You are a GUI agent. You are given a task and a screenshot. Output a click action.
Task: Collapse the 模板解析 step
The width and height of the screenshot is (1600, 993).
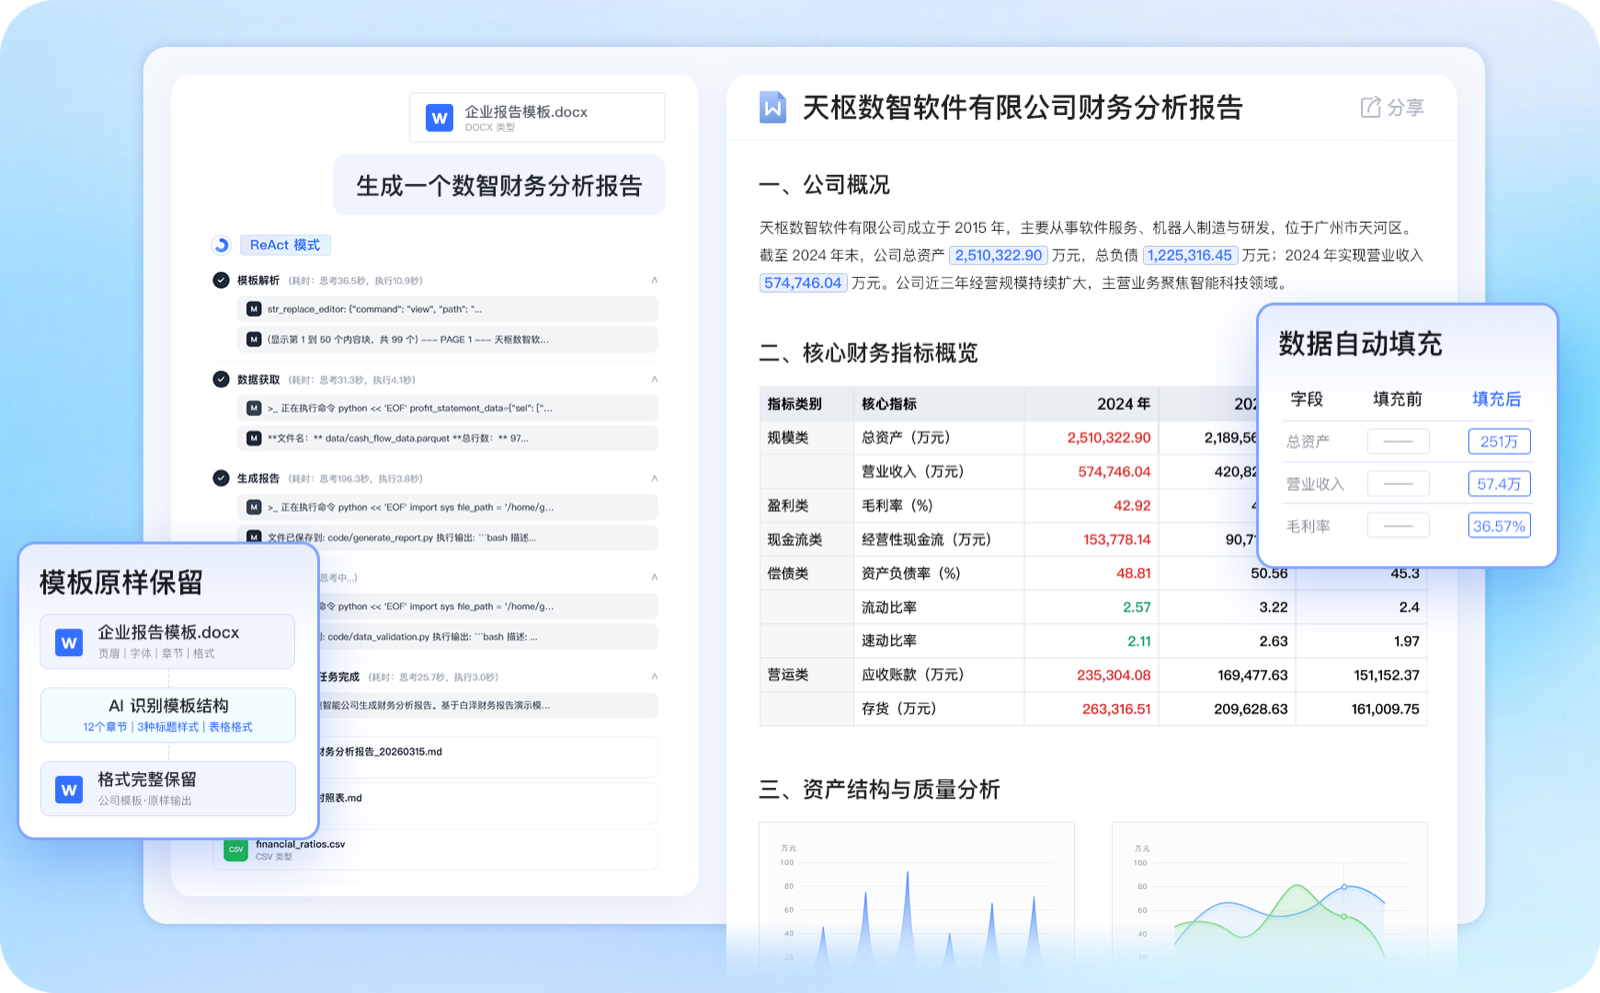[x=654, y=280]
